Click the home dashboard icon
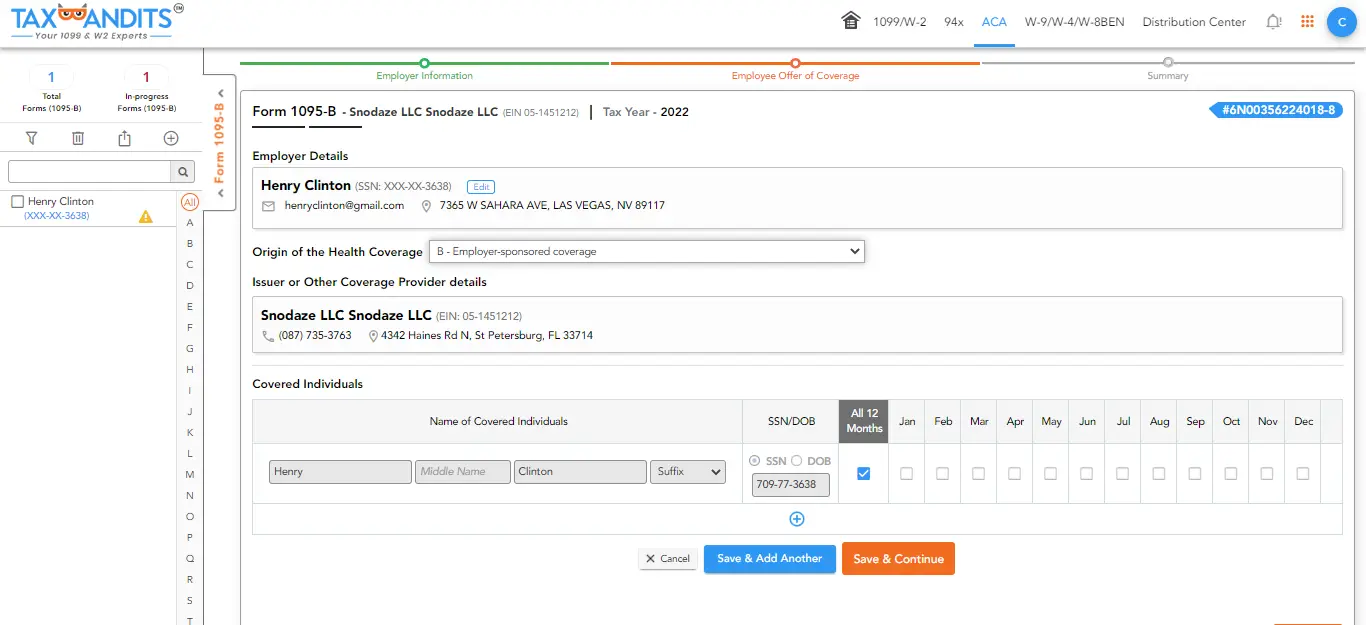Screen dimensions: 1366x625 pyautogui.click(x=851, y=21)
